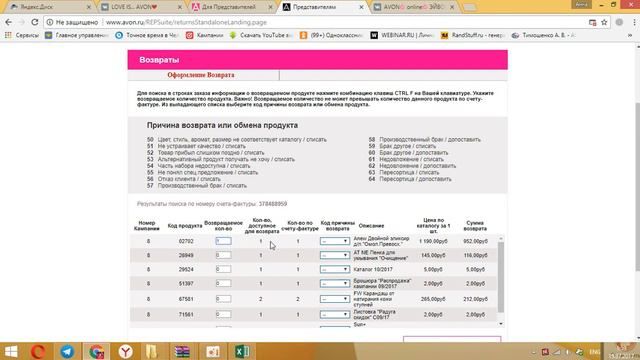Click return quantity field for product 26949

[x=223, y=255]
